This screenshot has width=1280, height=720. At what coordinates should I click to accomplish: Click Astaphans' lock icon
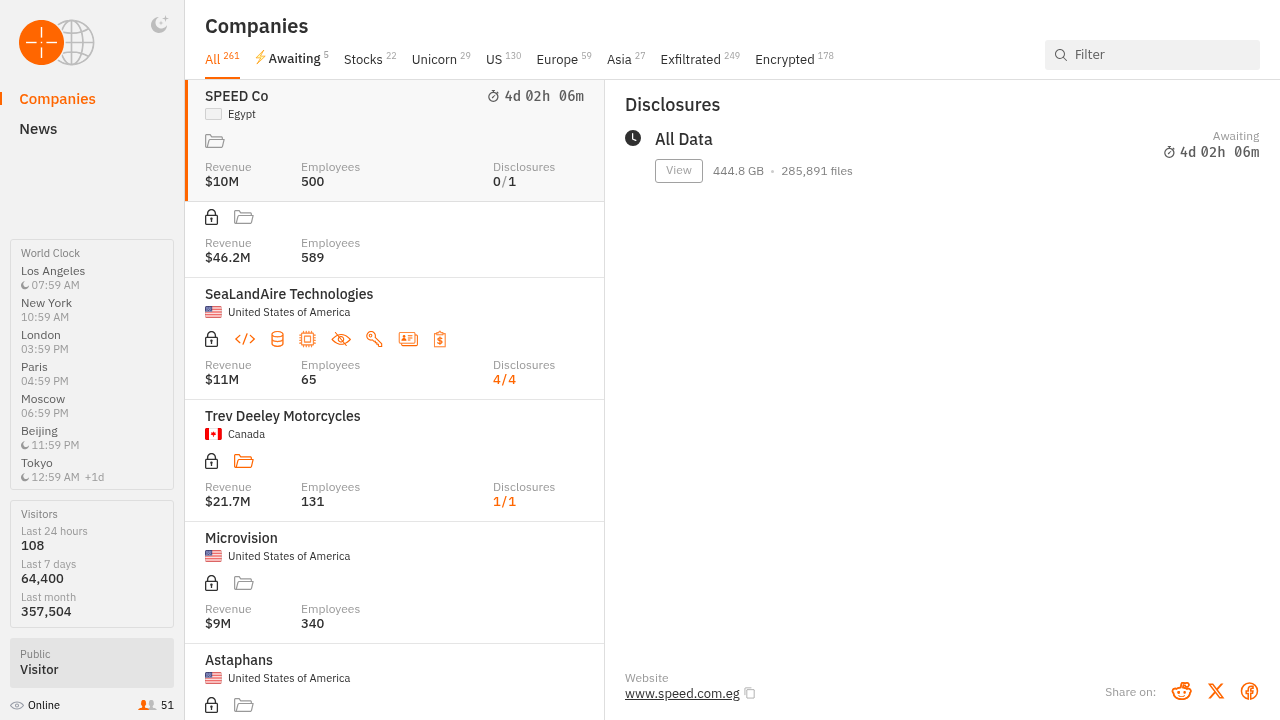point(212,705)
